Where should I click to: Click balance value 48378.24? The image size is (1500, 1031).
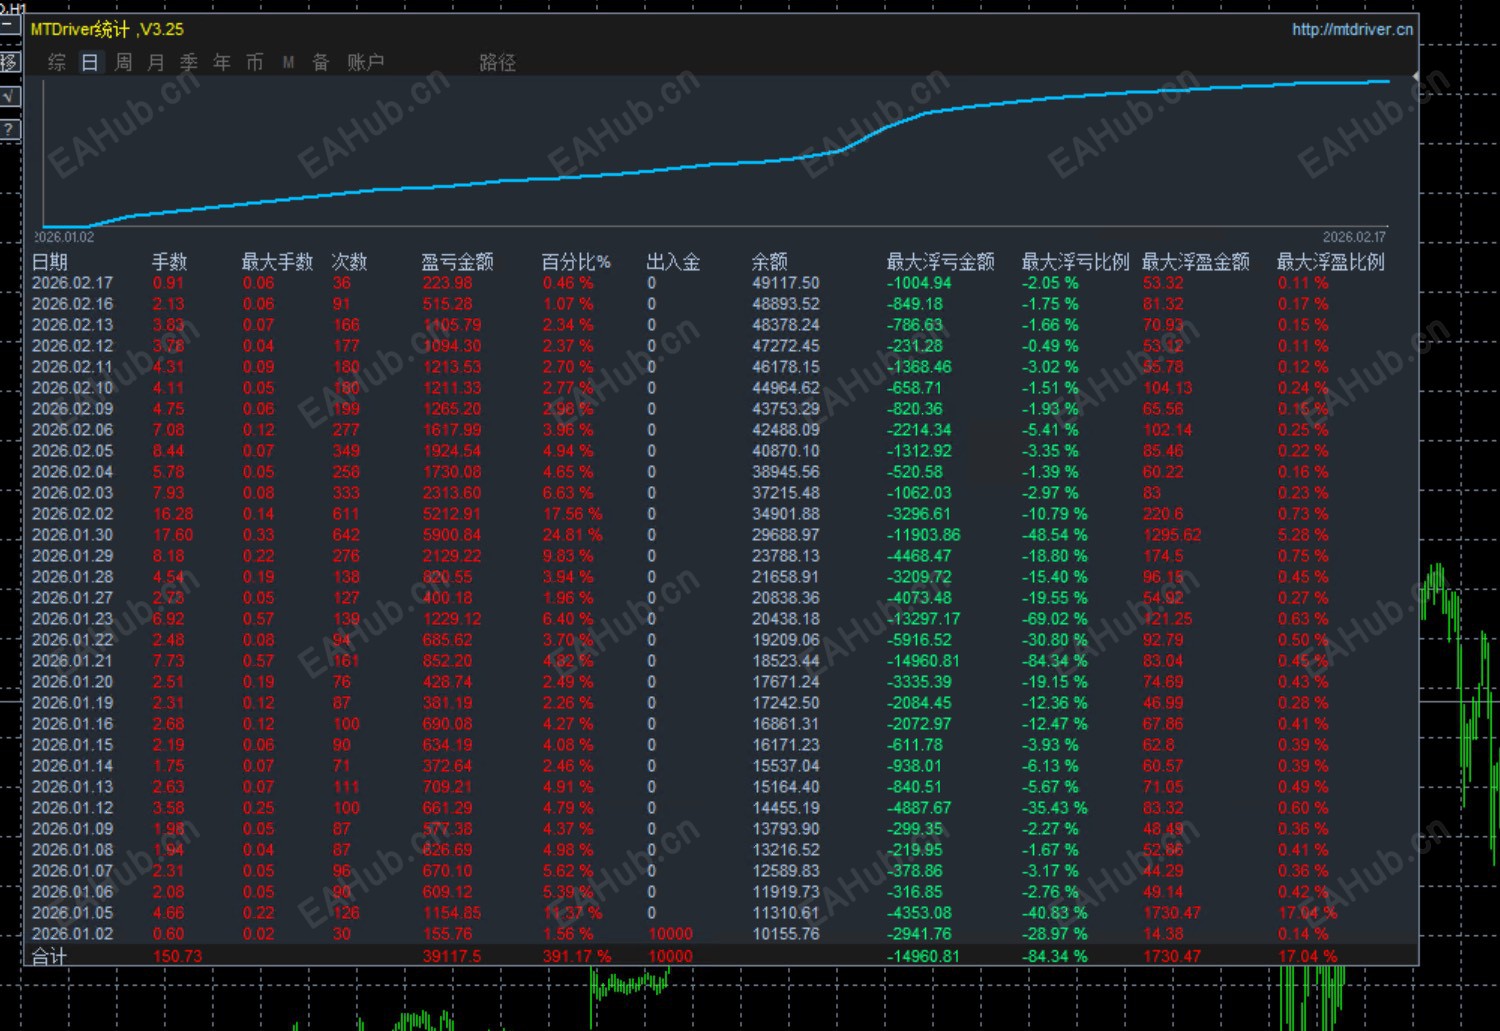pos(785,325)
